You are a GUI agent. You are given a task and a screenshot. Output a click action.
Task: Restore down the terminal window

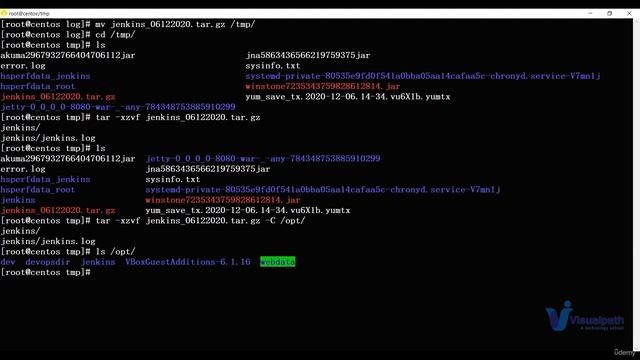609,13
